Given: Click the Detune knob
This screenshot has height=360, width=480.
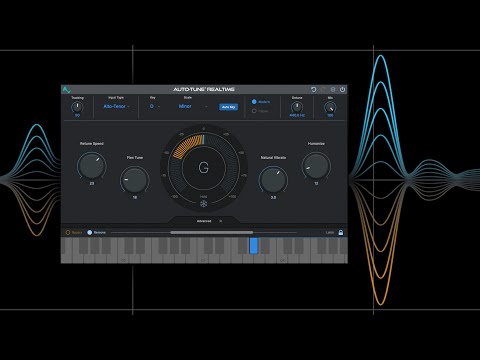Looking at the screenshot, I should (297, 107).
